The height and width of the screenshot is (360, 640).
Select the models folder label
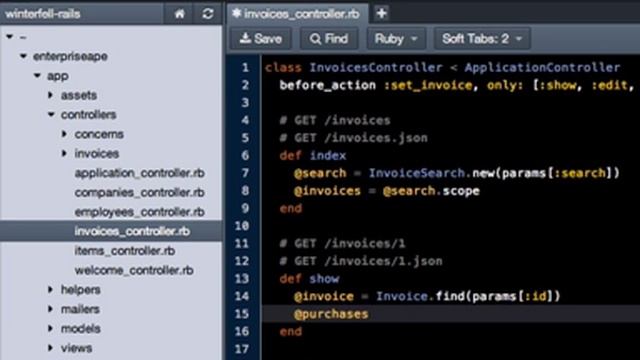80,328
